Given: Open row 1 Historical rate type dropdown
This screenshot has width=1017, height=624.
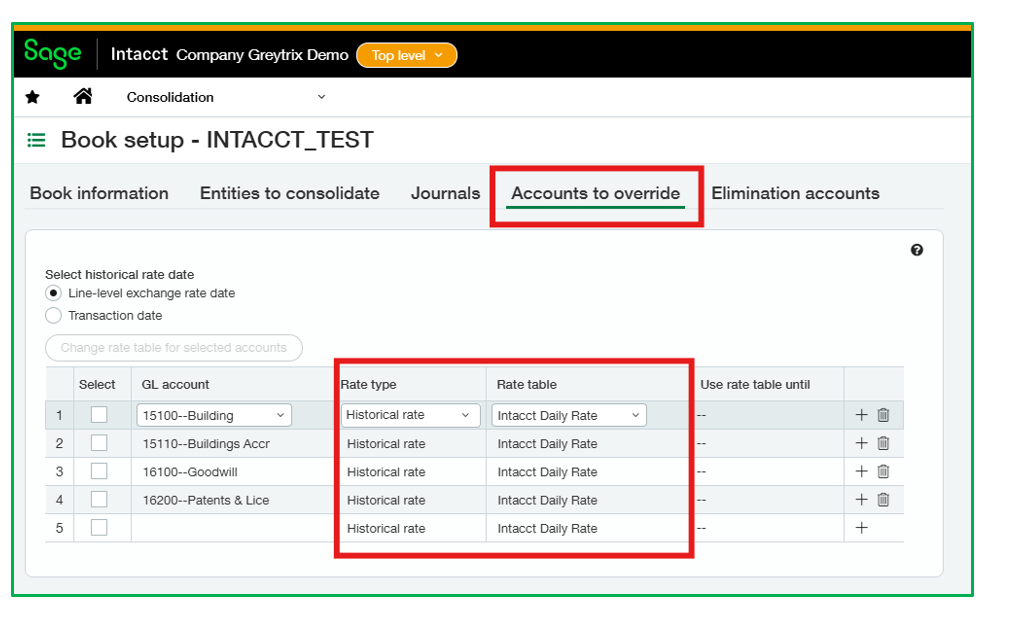Looking at the screenshot, I should click(411, 415).
